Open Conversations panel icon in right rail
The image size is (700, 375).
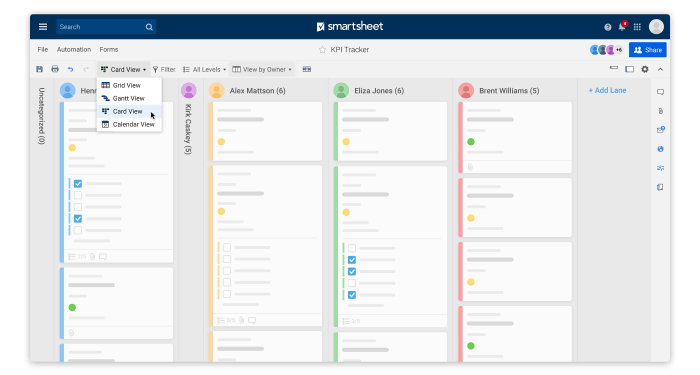pos(660,92)
